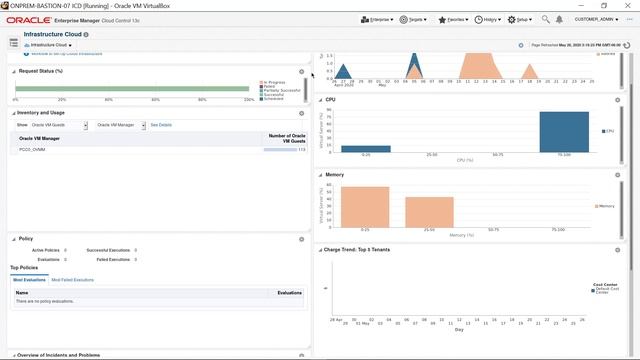
Task: Open the Oracle VM Manager grouping dropdown
Action: 121,125
